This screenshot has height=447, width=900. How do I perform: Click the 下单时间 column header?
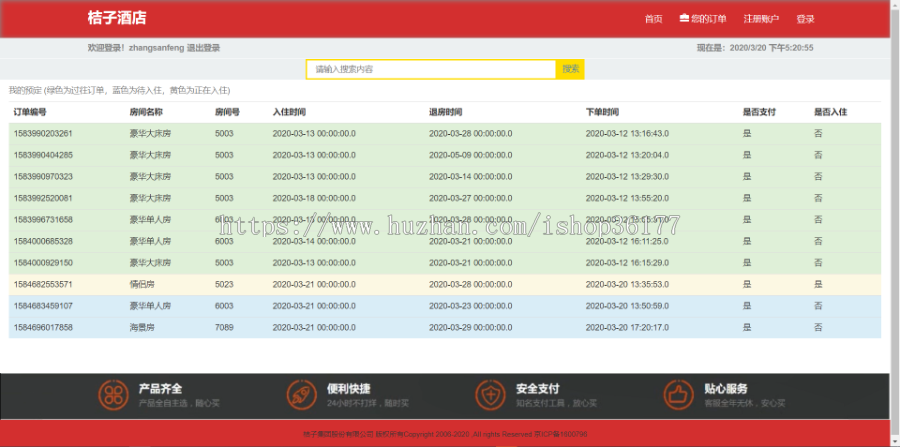click(602, 112)
